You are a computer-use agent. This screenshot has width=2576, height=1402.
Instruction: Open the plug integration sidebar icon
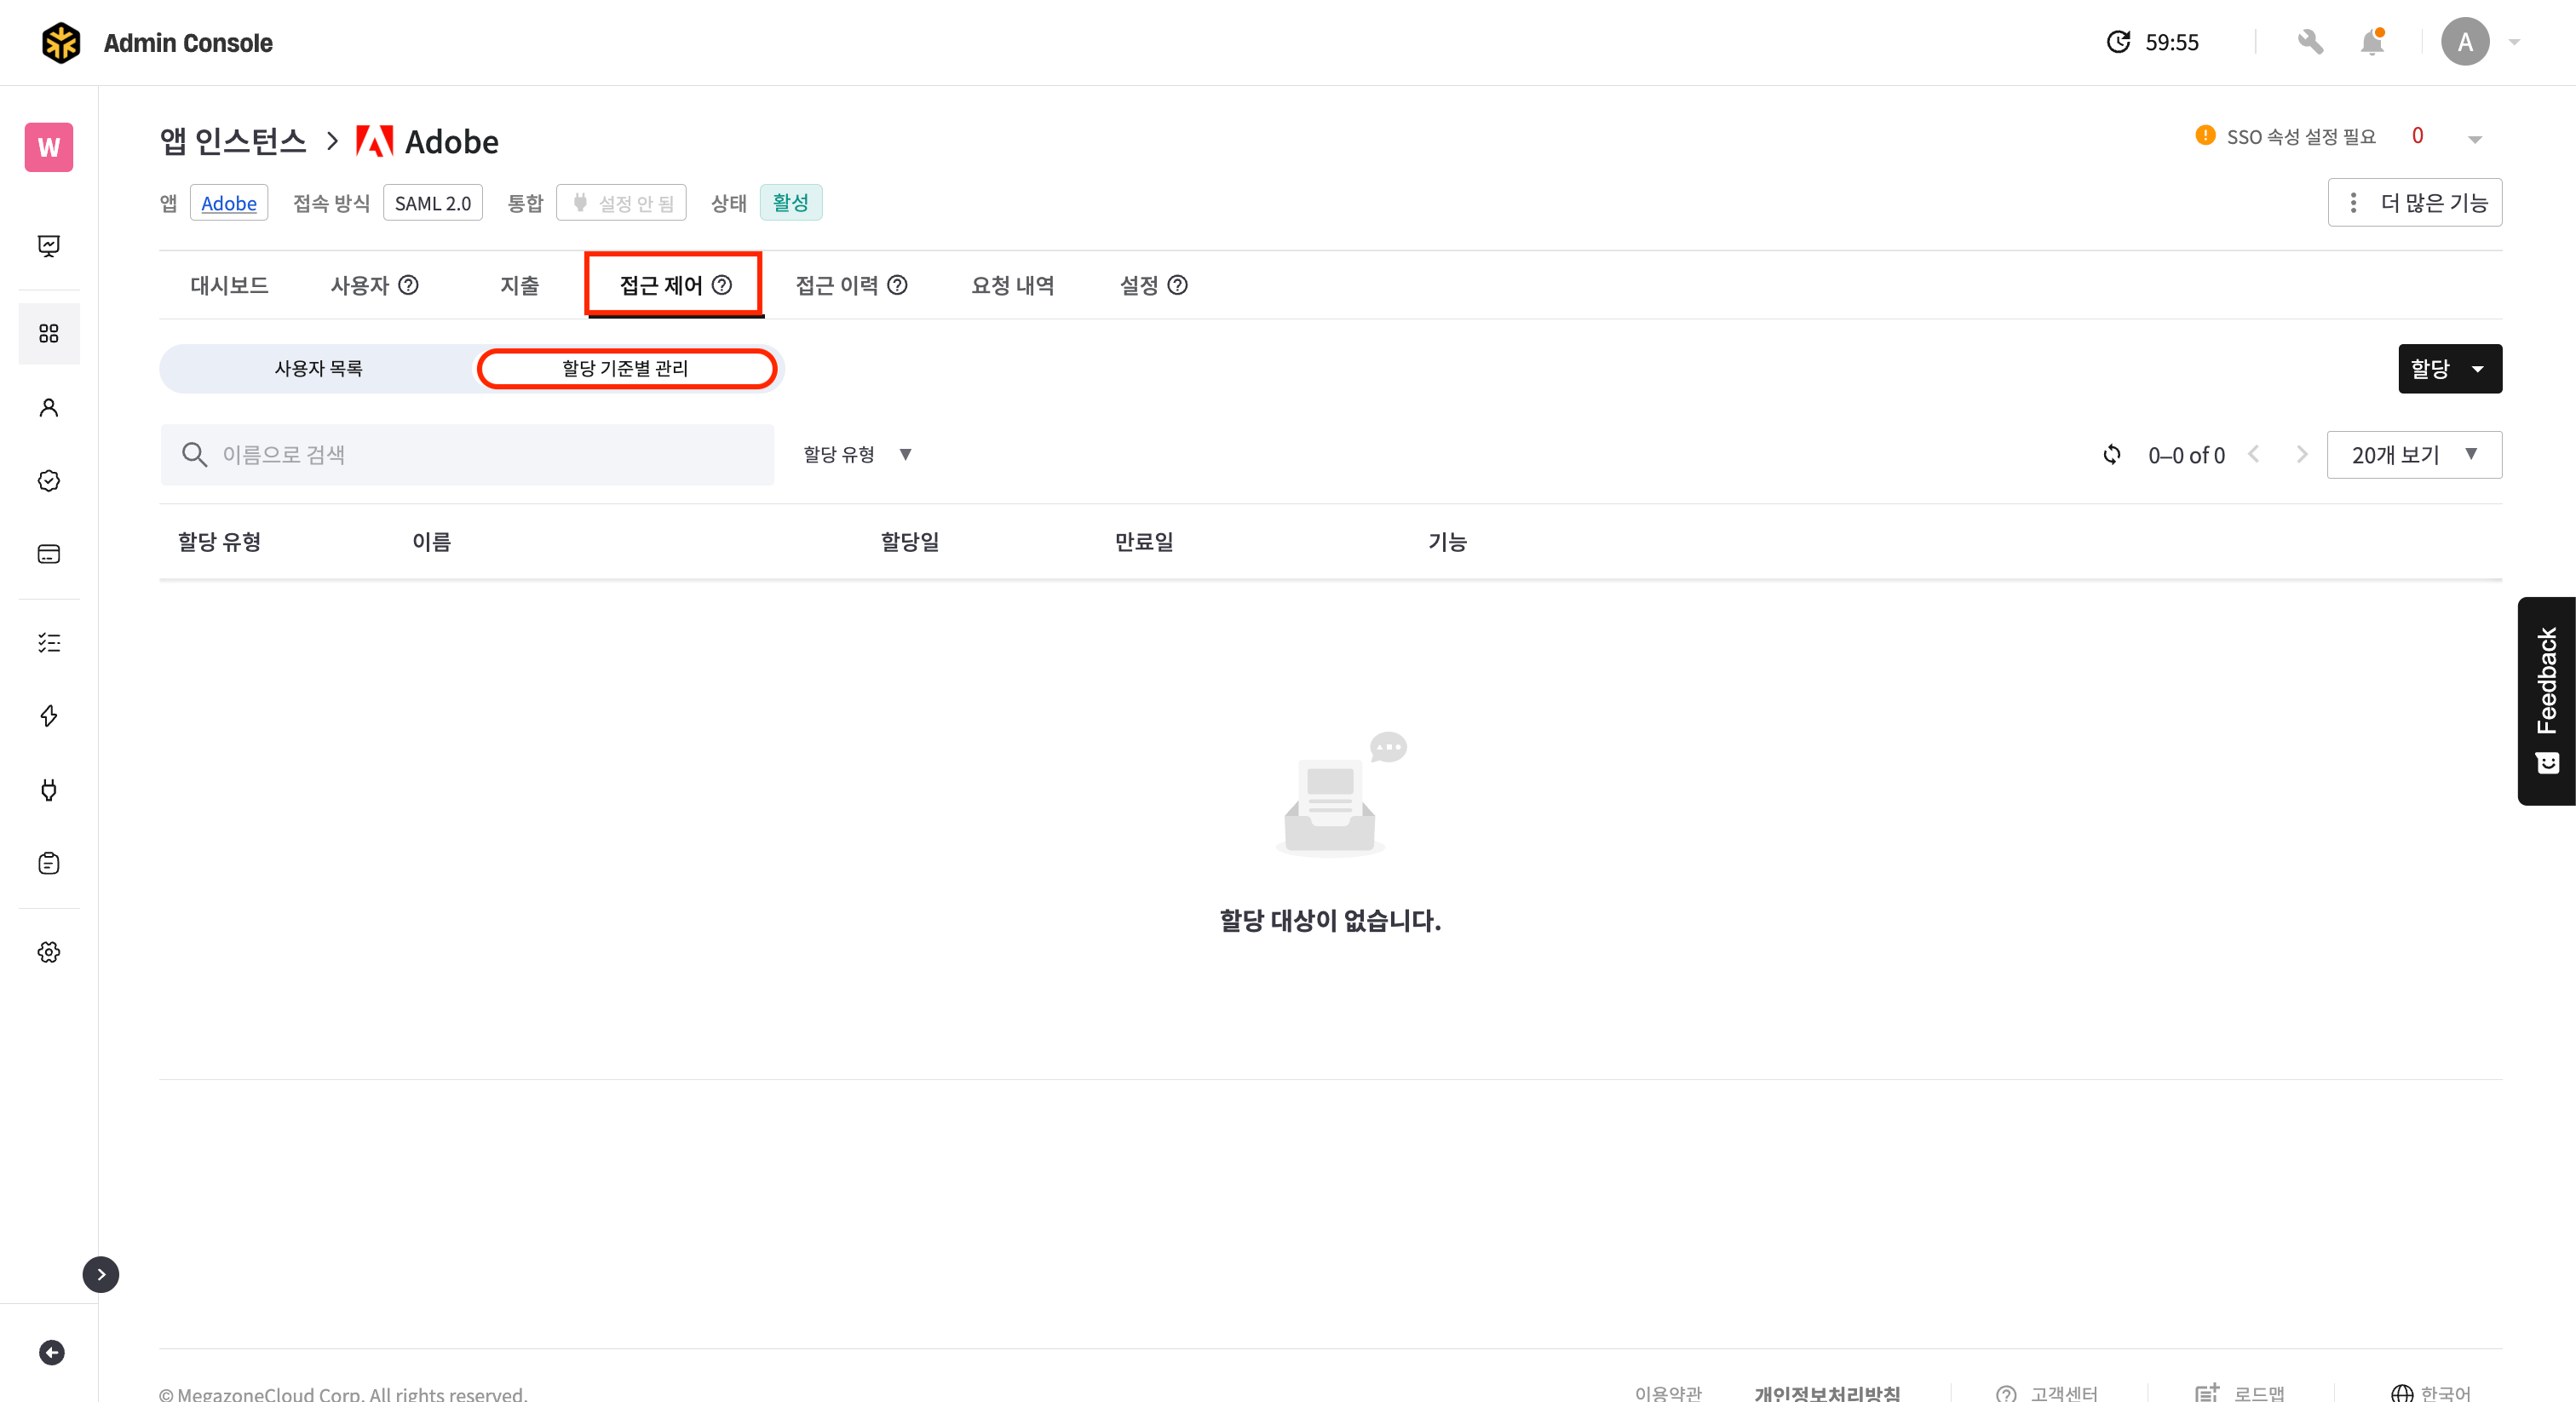(x=49, y=790)
